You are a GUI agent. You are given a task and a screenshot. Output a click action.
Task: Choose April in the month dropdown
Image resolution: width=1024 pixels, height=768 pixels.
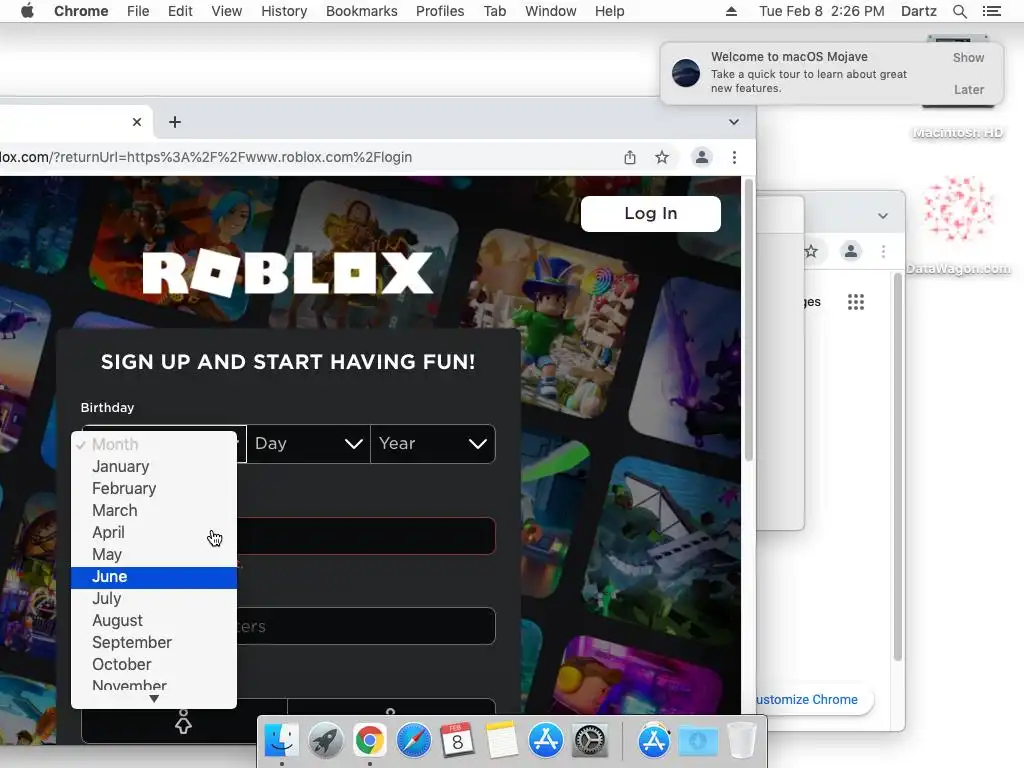[154, 533]
